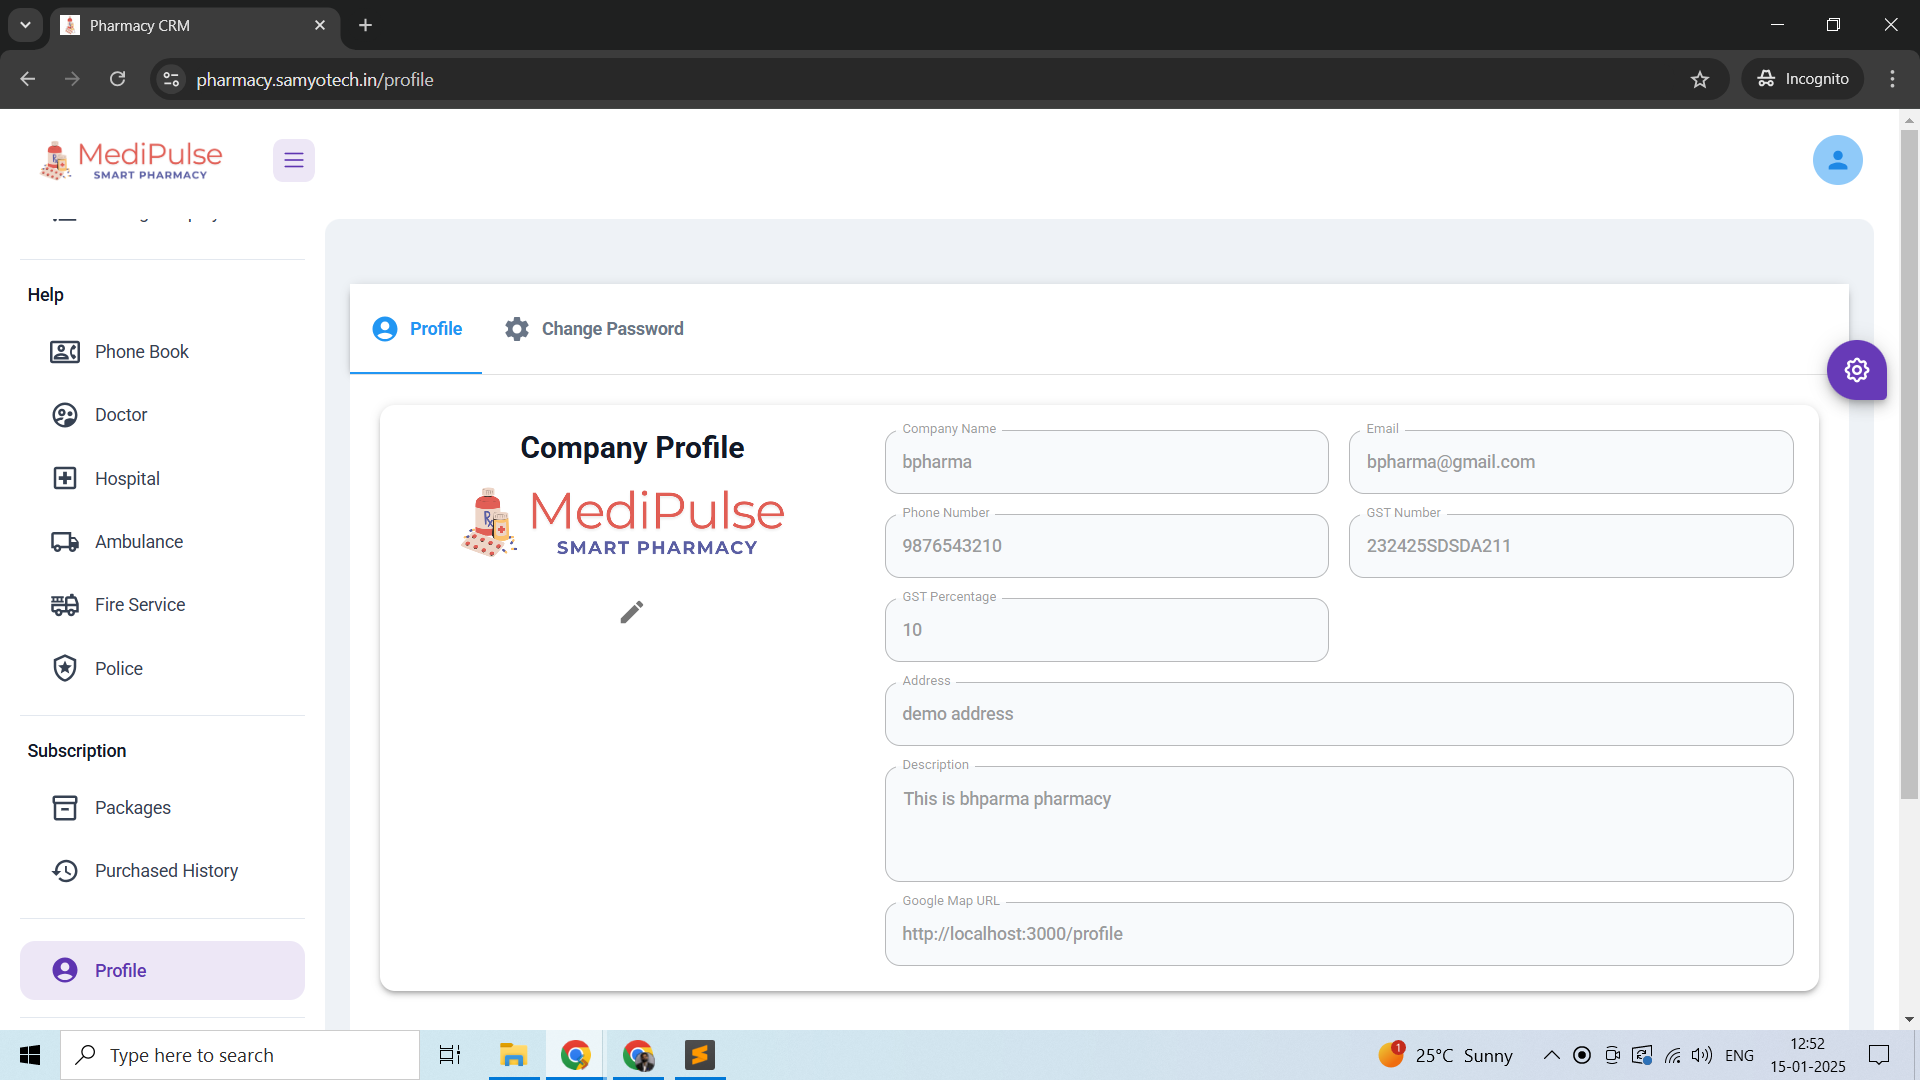The width and height of the screenshot is (1920, 1080).
Task: Open the weather widget in taskbar
Action: coord(1445,1054)
